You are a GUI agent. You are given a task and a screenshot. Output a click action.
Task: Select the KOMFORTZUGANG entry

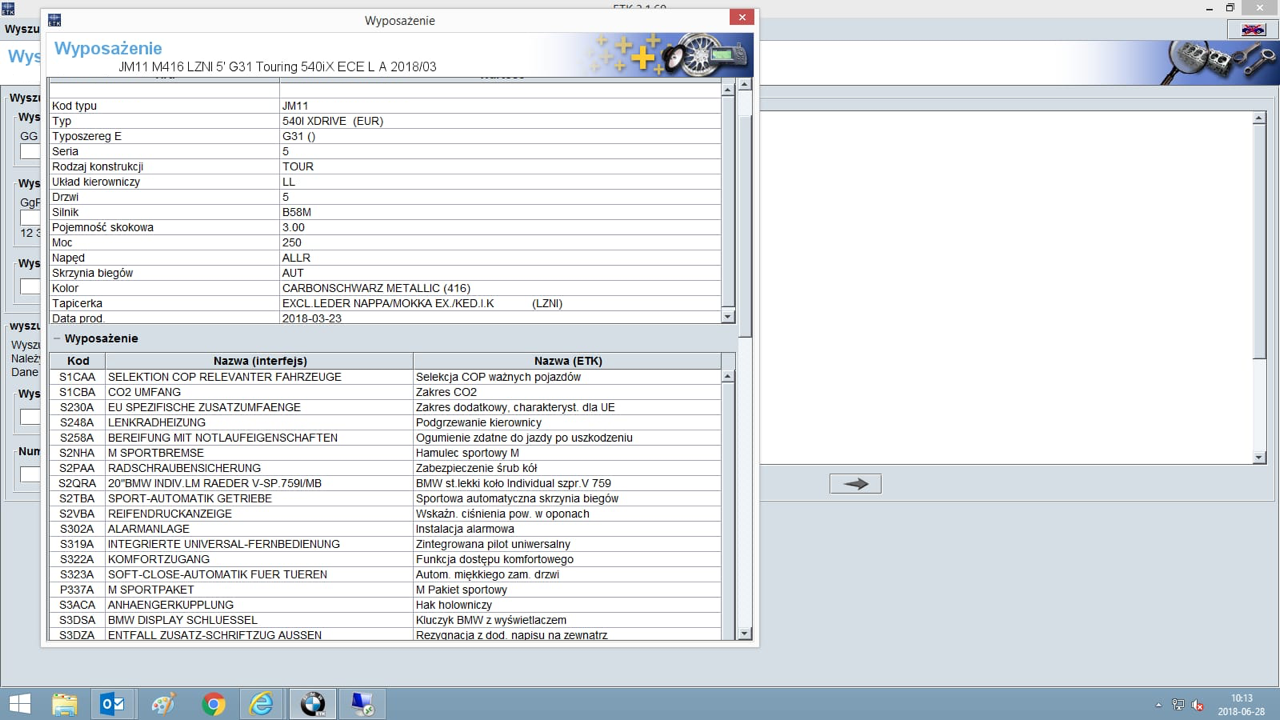click(159, 559)
